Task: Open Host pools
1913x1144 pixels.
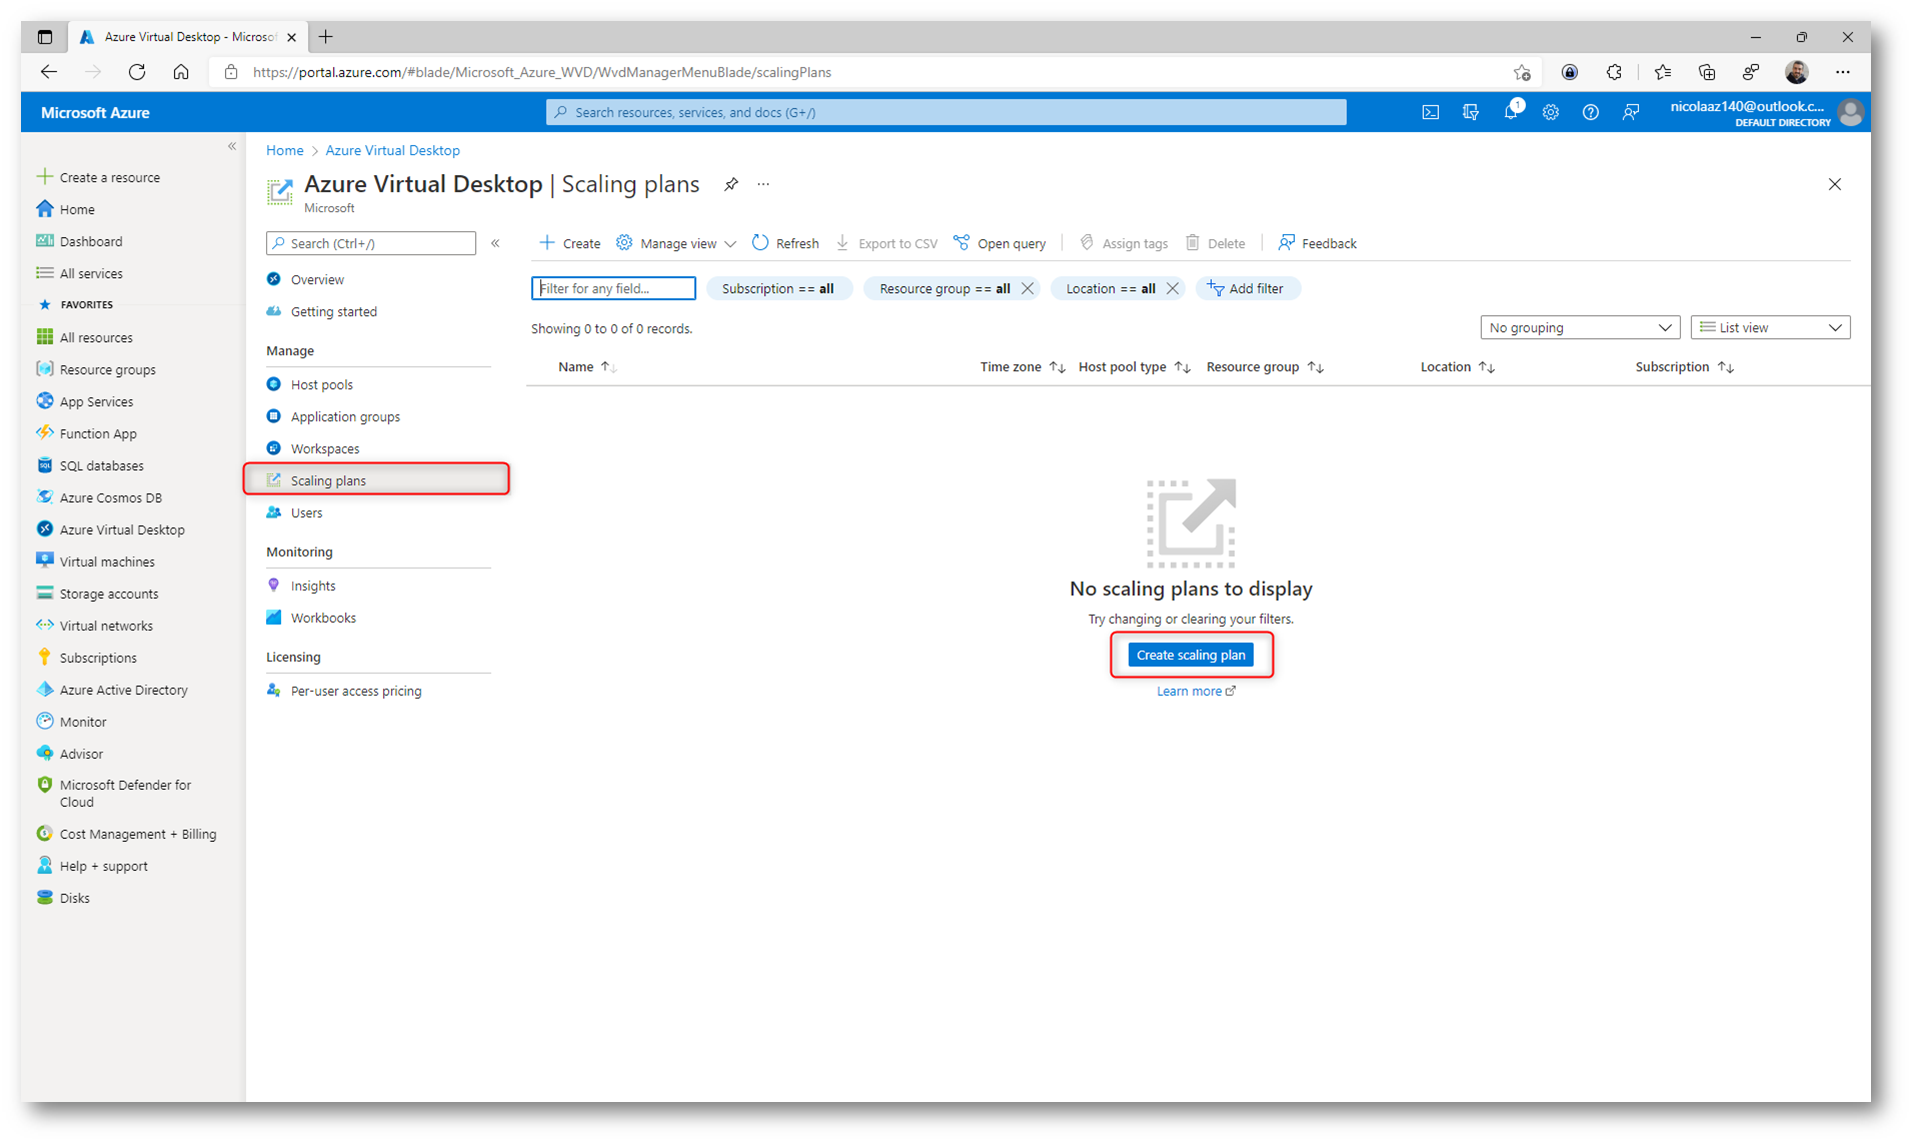Action: (x=321, y=385)
